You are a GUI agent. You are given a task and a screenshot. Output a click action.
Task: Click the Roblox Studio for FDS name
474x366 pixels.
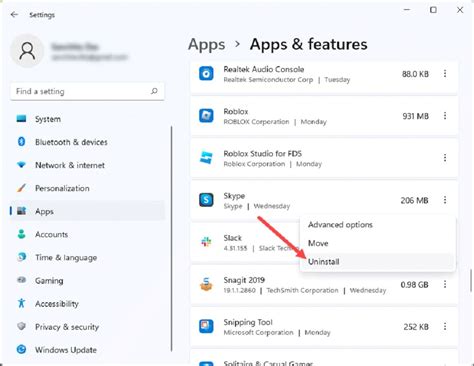262,153
